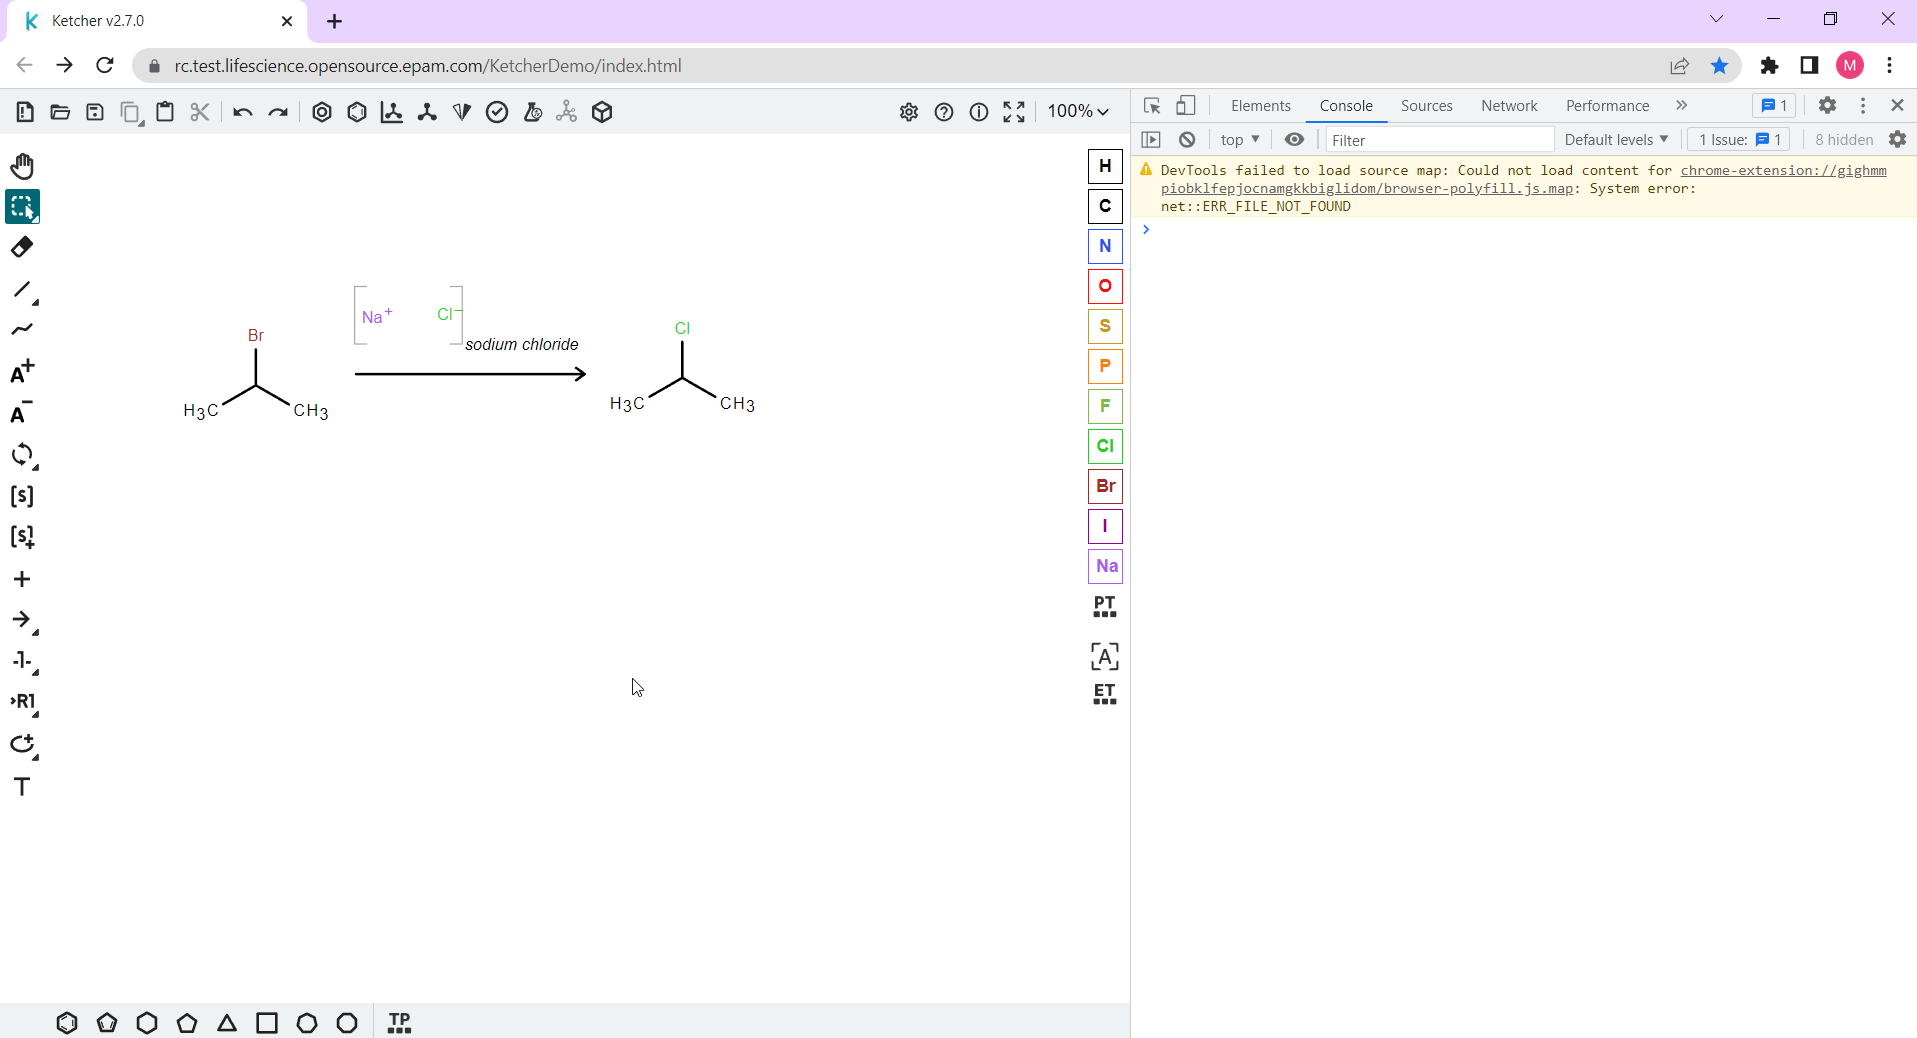Open the Default levels dropdown
1917x1038 pixels.
point(1614,139)
